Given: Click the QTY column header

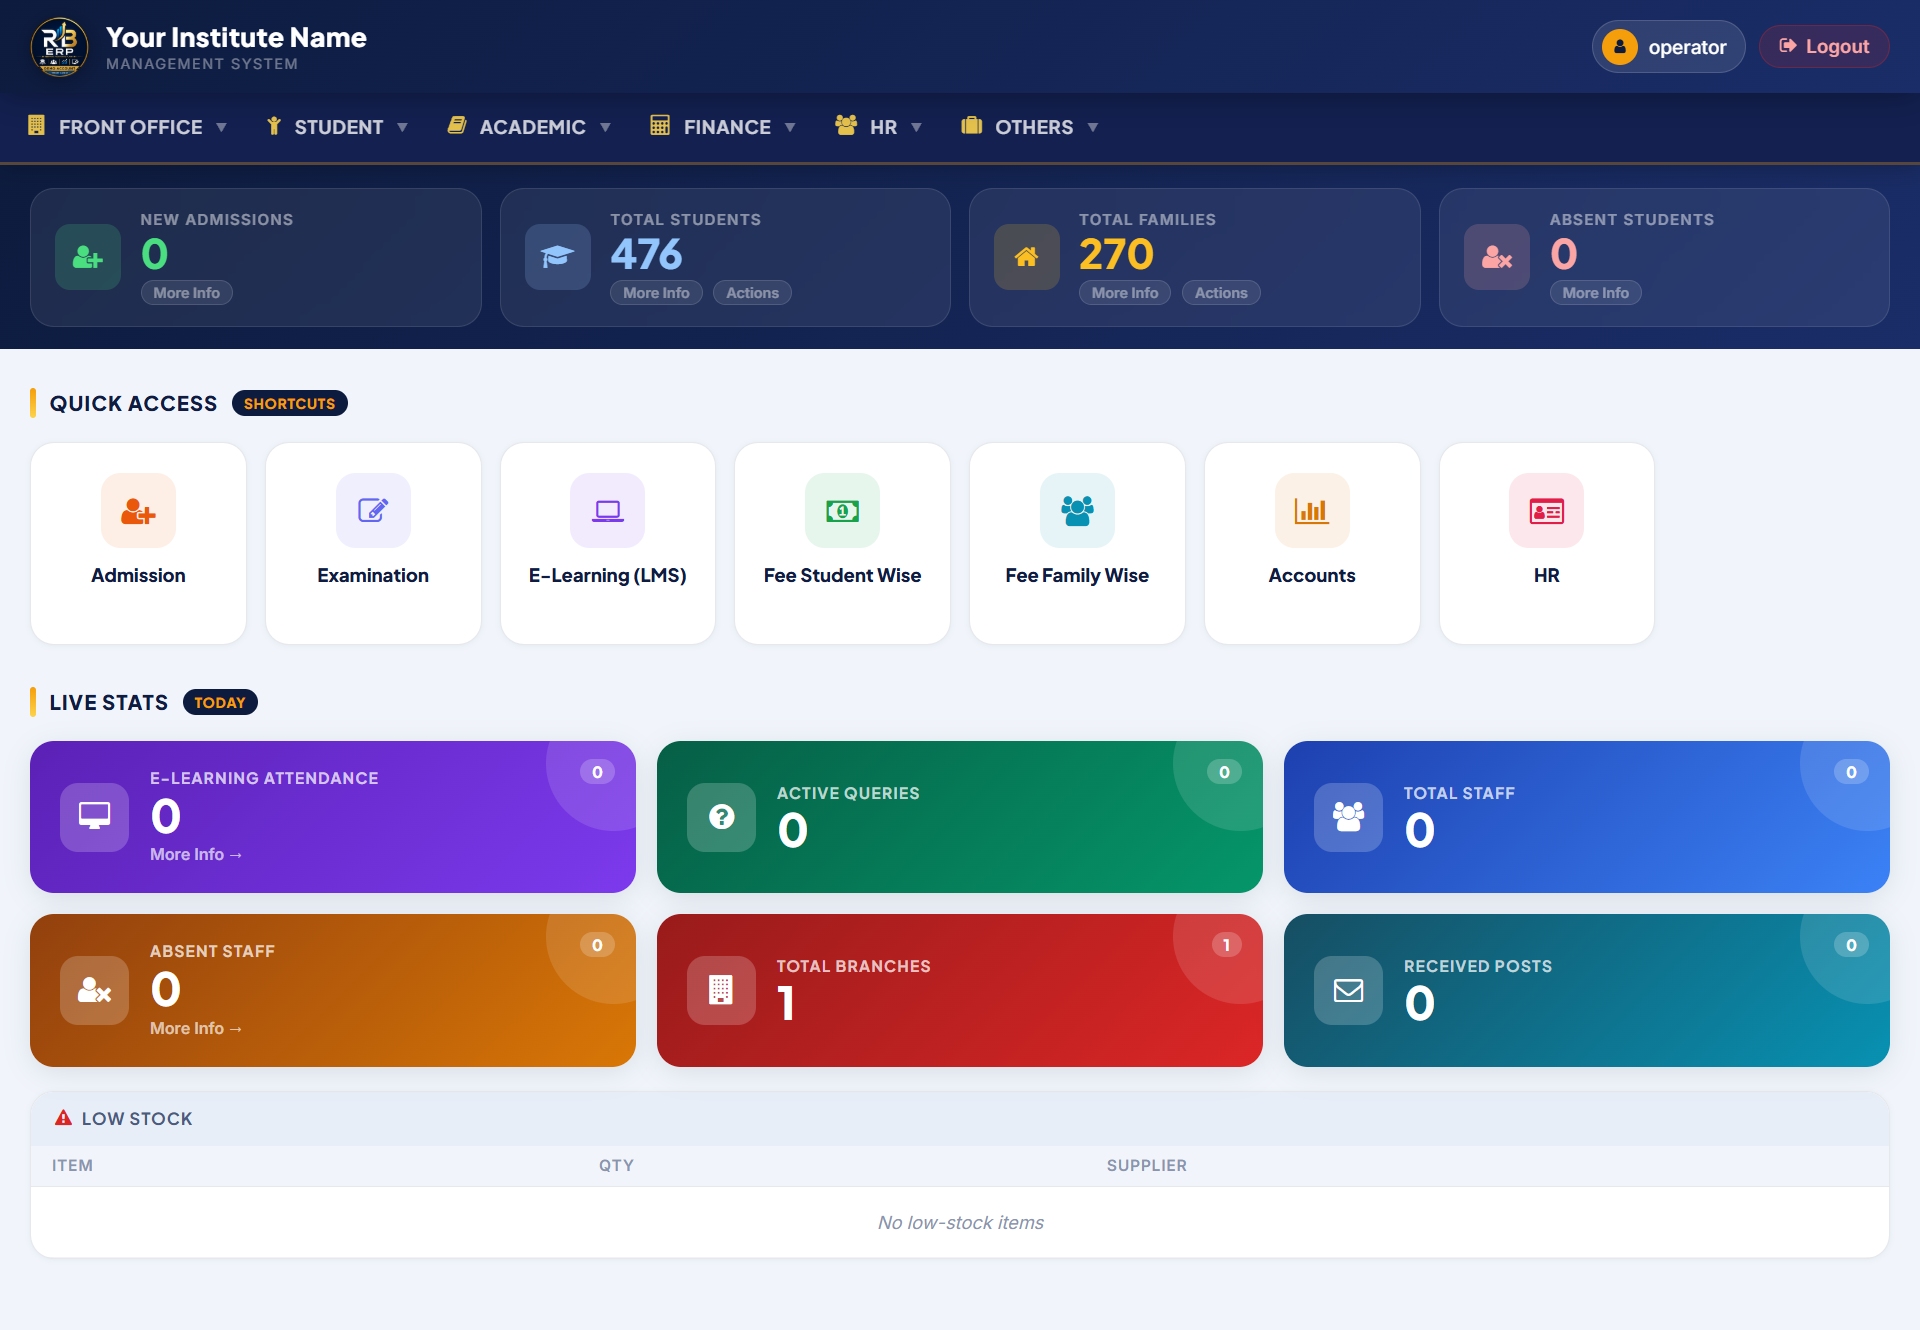Looking at the screenshot, I should pyautogui.click(x=617, y=1166).
